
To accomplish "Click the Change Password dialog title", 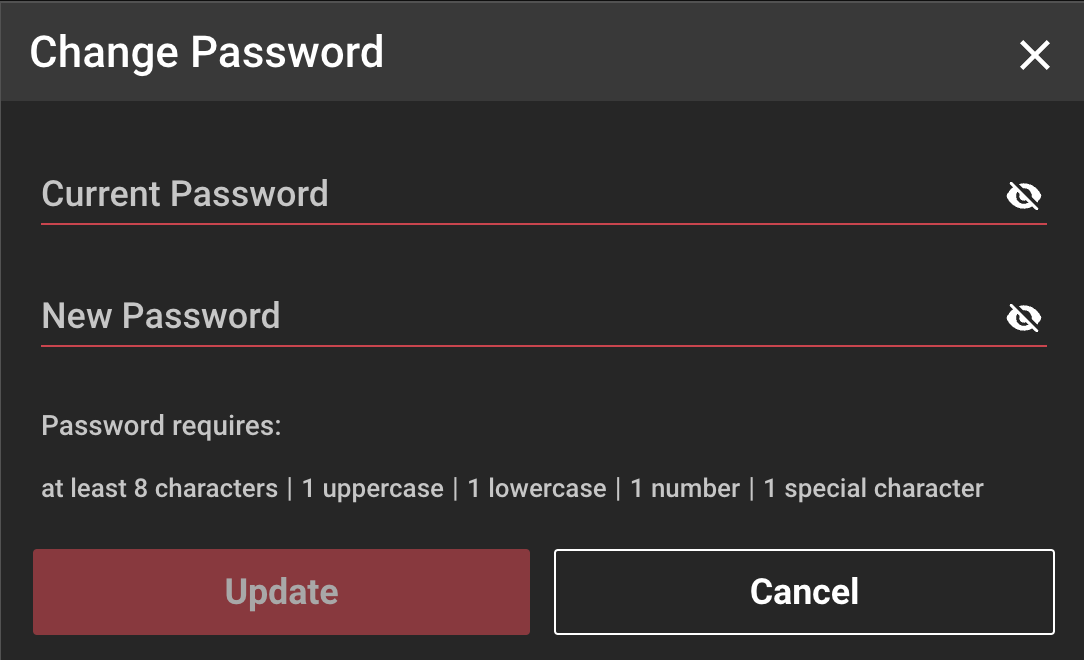I will pos(207,52).
